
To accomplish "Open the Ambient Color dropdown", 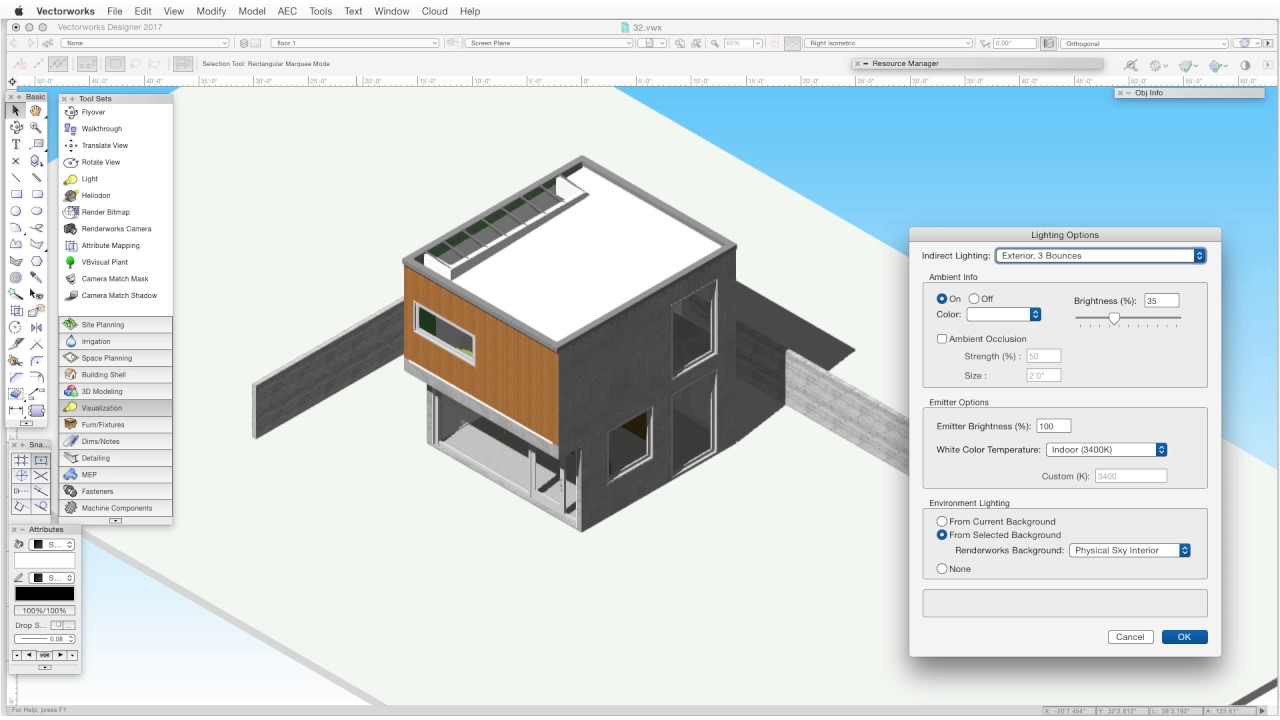I will coord(1004,314).
